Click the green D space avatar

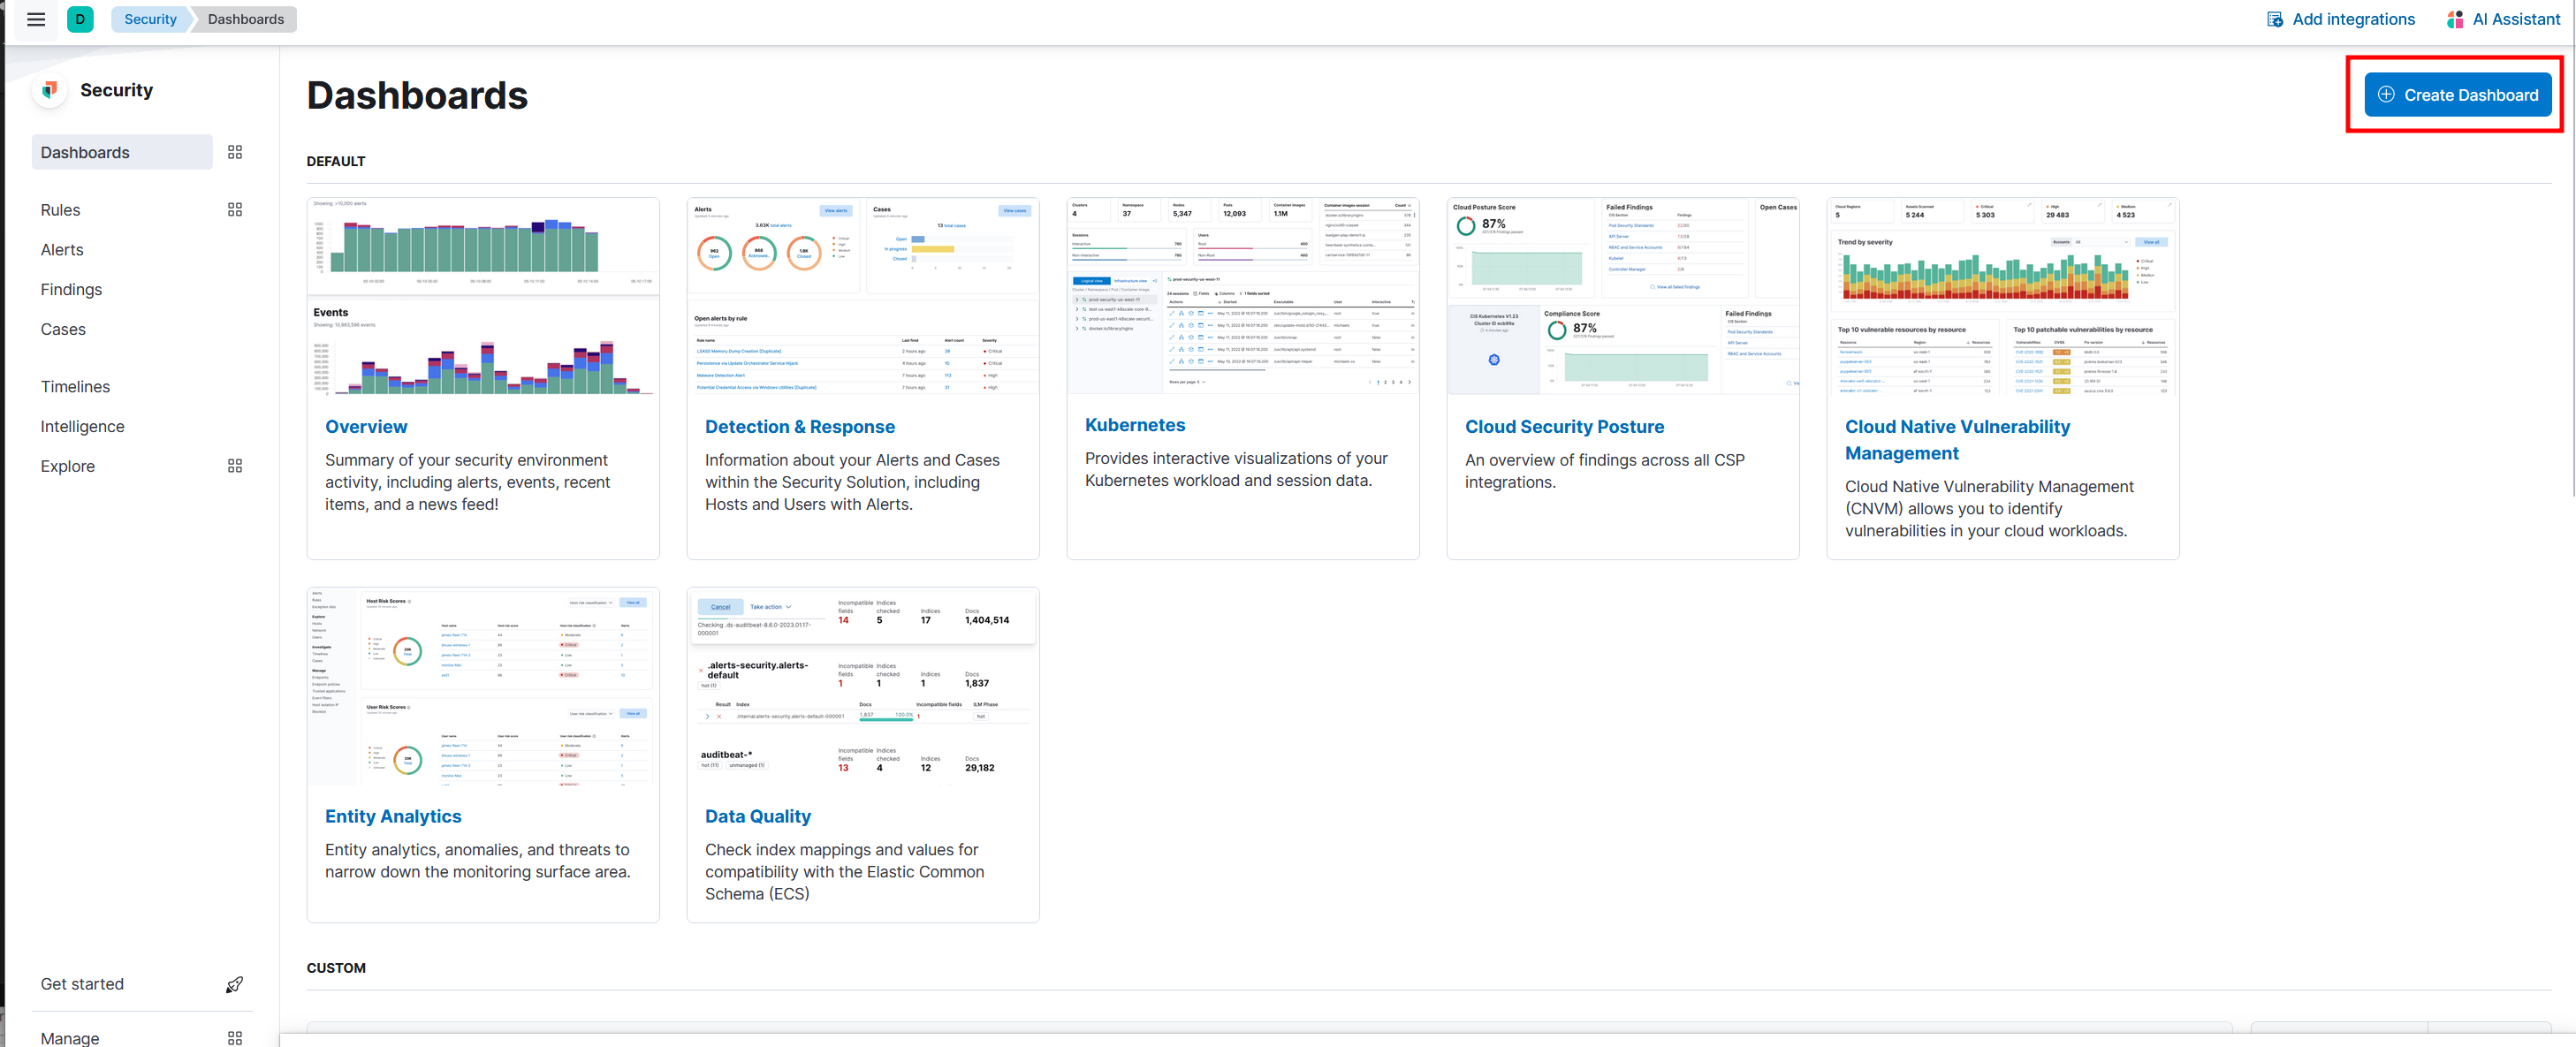pos(80,19)
